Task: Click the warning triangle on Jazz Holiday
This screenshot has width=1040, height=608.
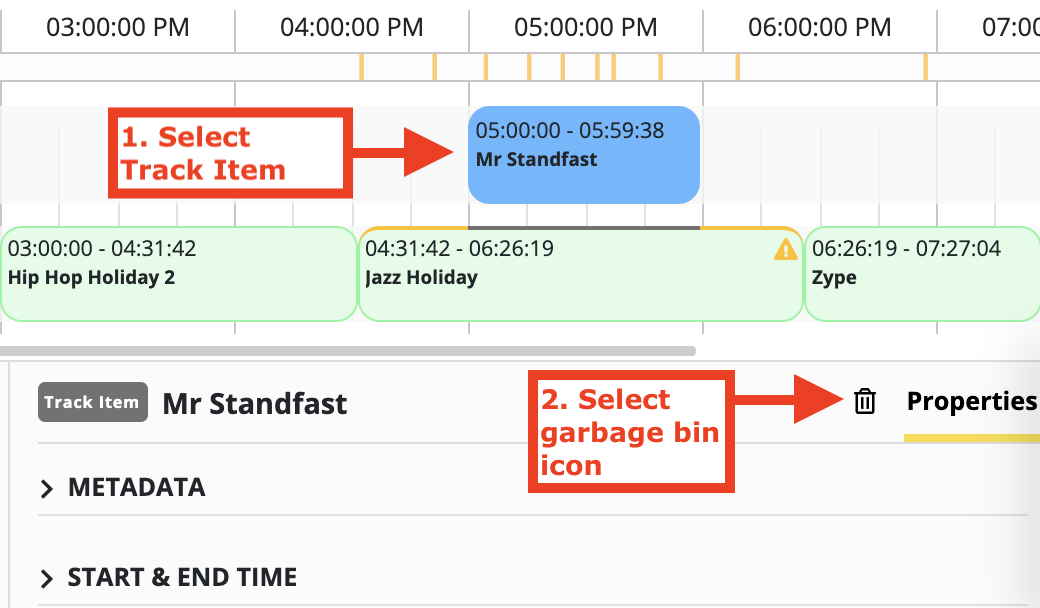Action: pos(786,249)
